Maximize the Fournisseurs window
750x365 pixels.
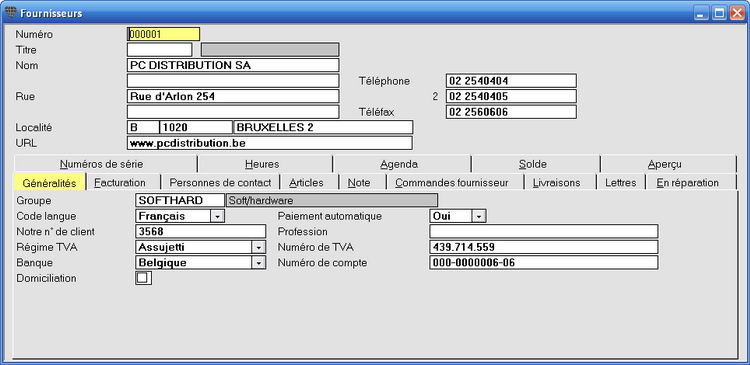pyautogui.click(x=719, y=13)
